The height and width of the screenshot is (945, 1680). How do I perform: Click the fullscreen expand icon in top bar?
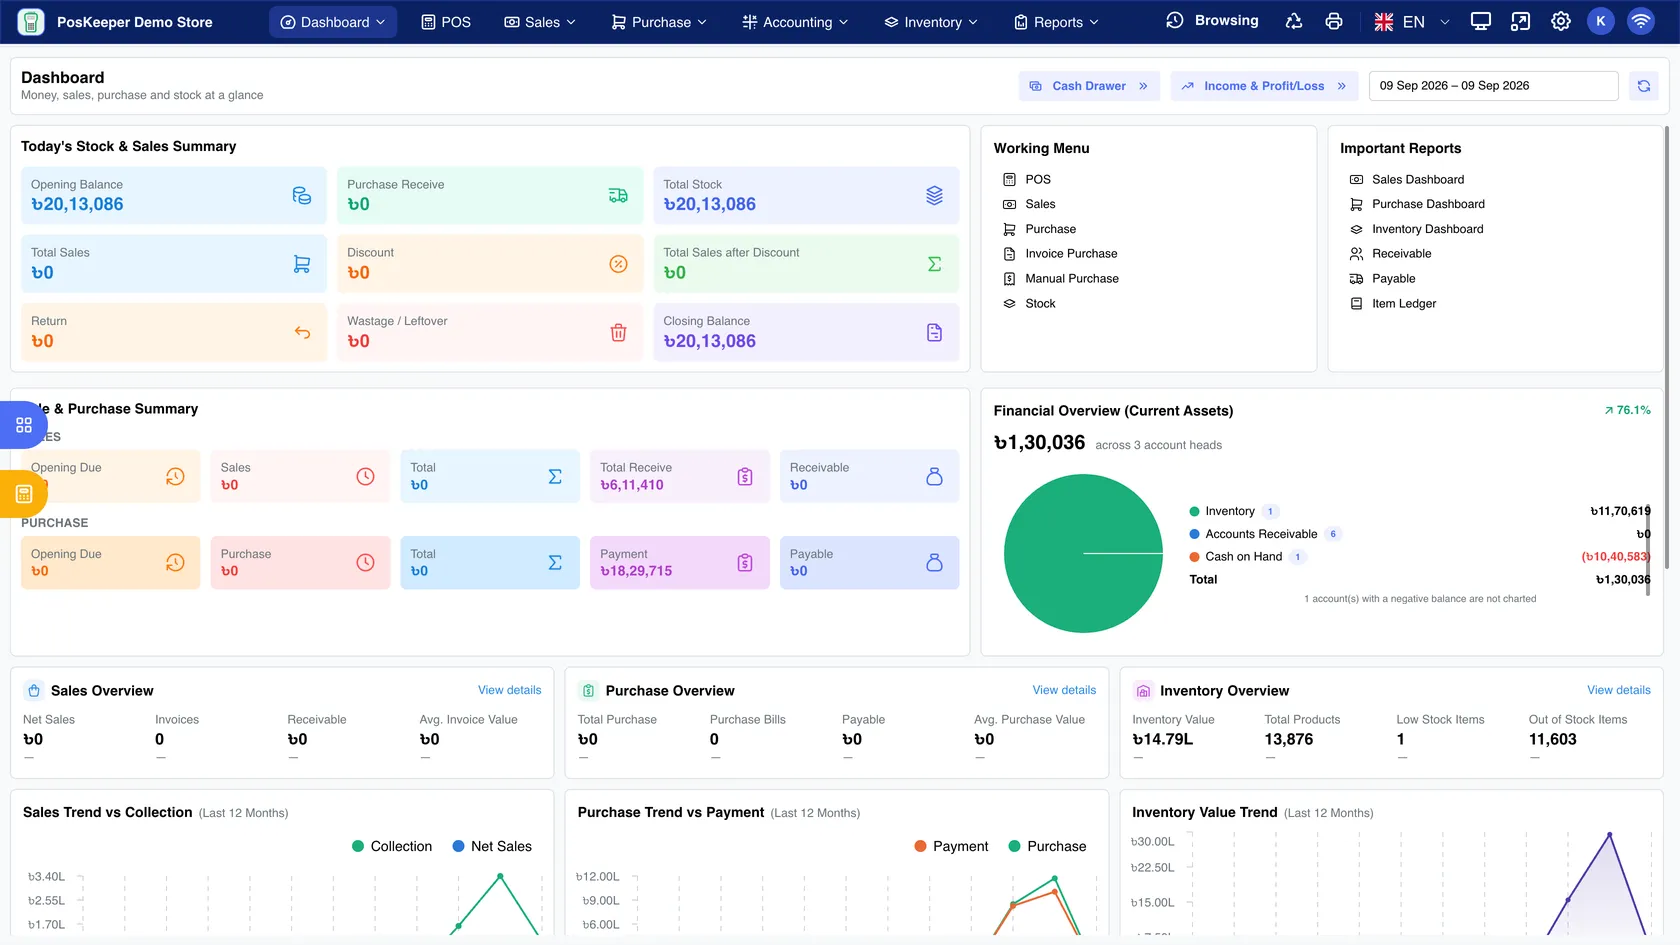[x=1521, y=22]
